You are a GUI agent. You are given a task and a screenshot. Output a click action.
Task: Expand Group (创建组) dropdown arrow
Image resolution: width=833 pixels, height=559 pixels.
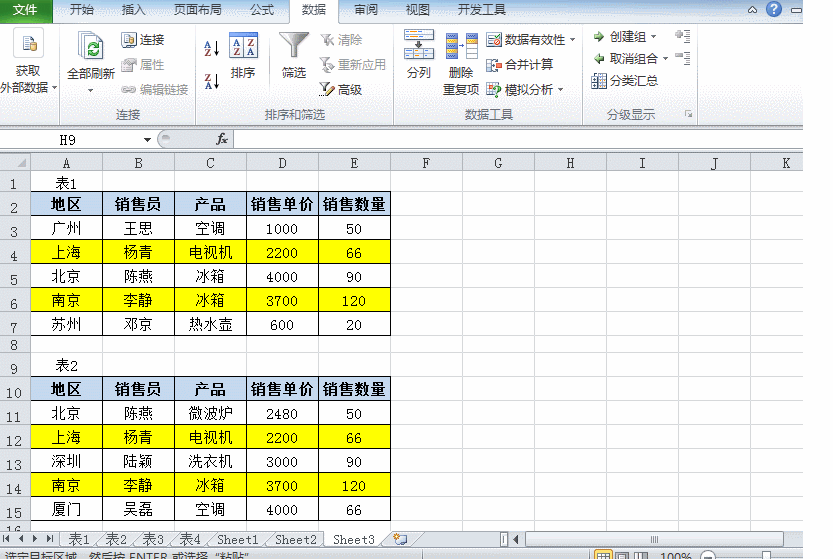pyautogui.click(x=653, y=37)
